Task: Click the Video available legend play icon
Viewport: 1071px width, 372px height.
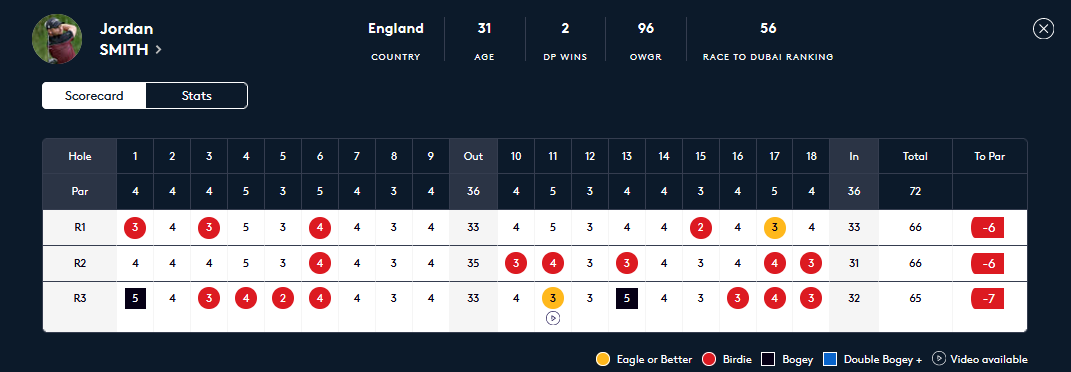Action: [x=939, y=358]
